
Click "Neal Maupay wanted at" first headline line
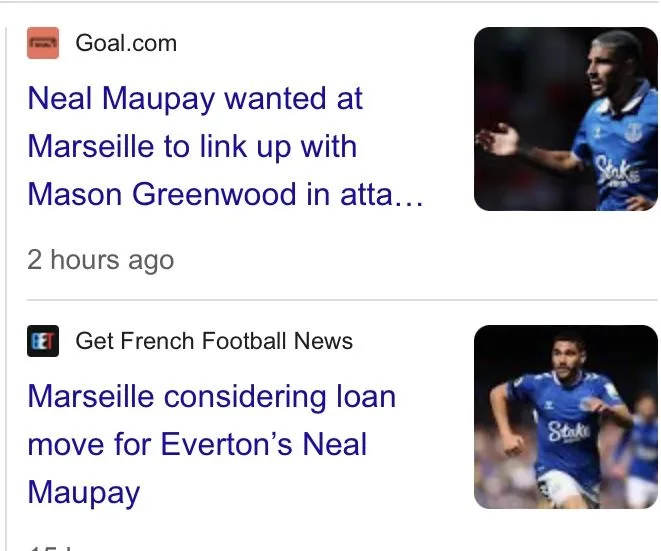[195, 99]
